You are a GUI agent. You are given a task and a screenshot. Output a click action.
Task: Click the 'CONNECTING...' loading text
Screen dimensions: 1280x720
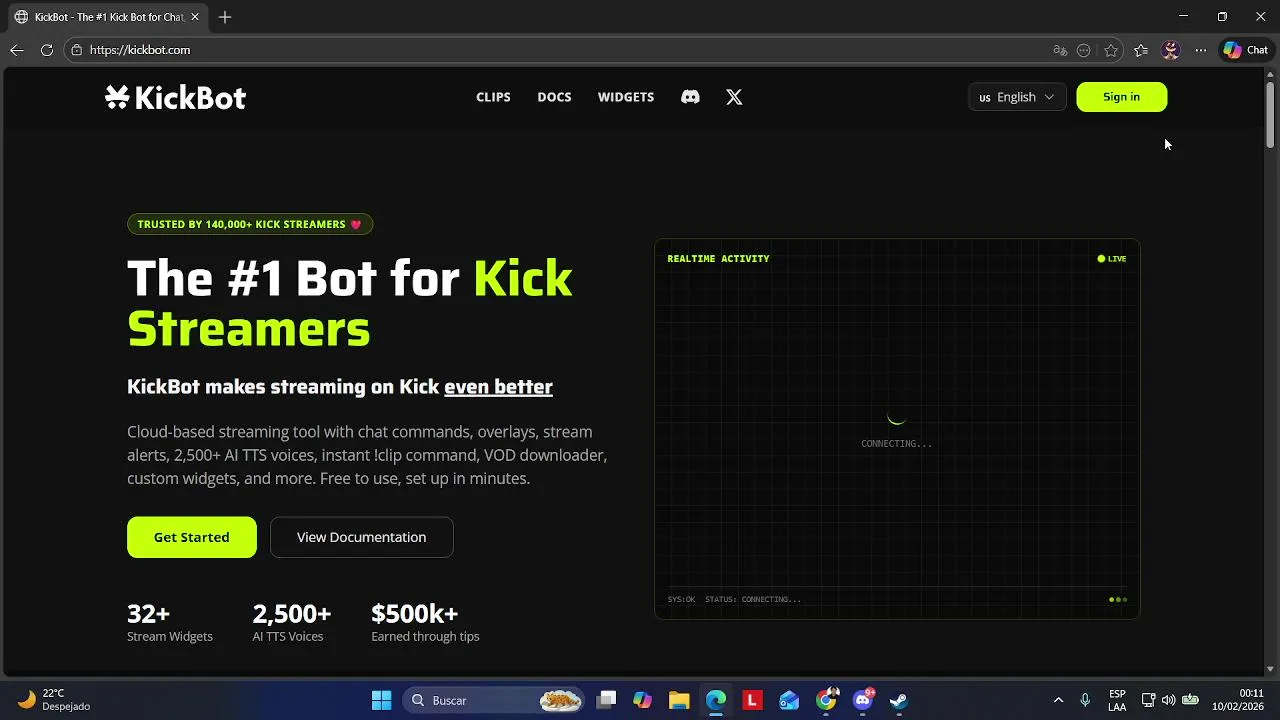(x=896, y=444)
